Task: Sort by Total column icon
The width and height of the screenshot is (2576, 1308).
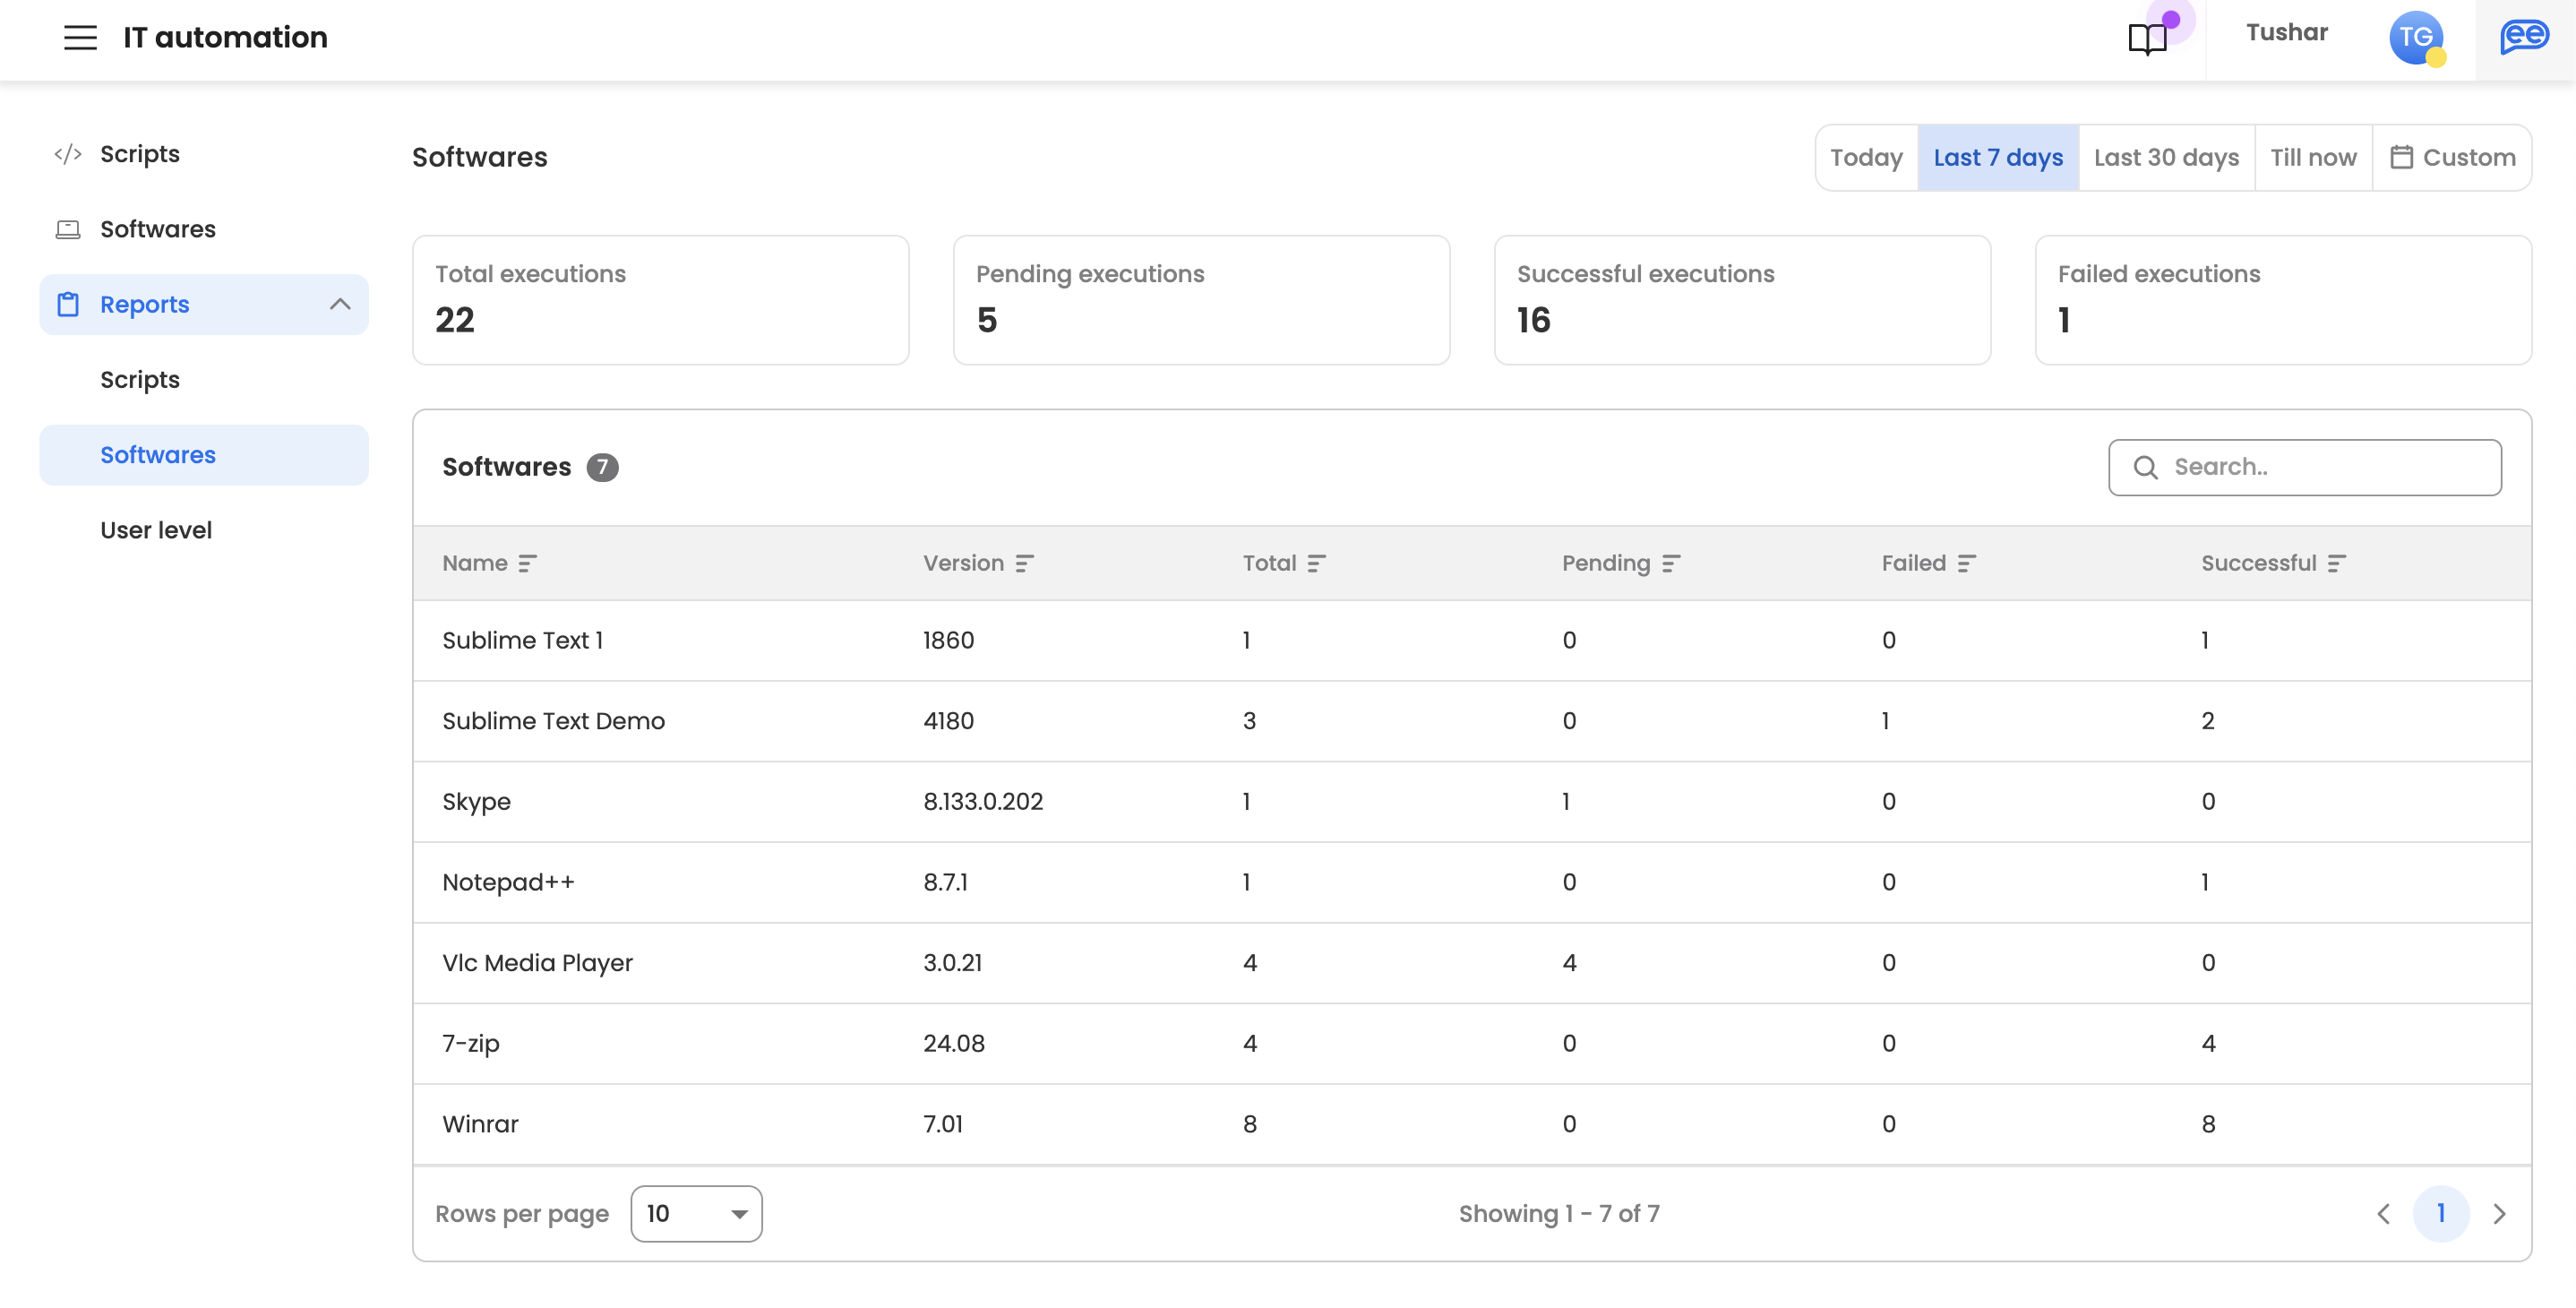Action: click(x=1316, y=564)
